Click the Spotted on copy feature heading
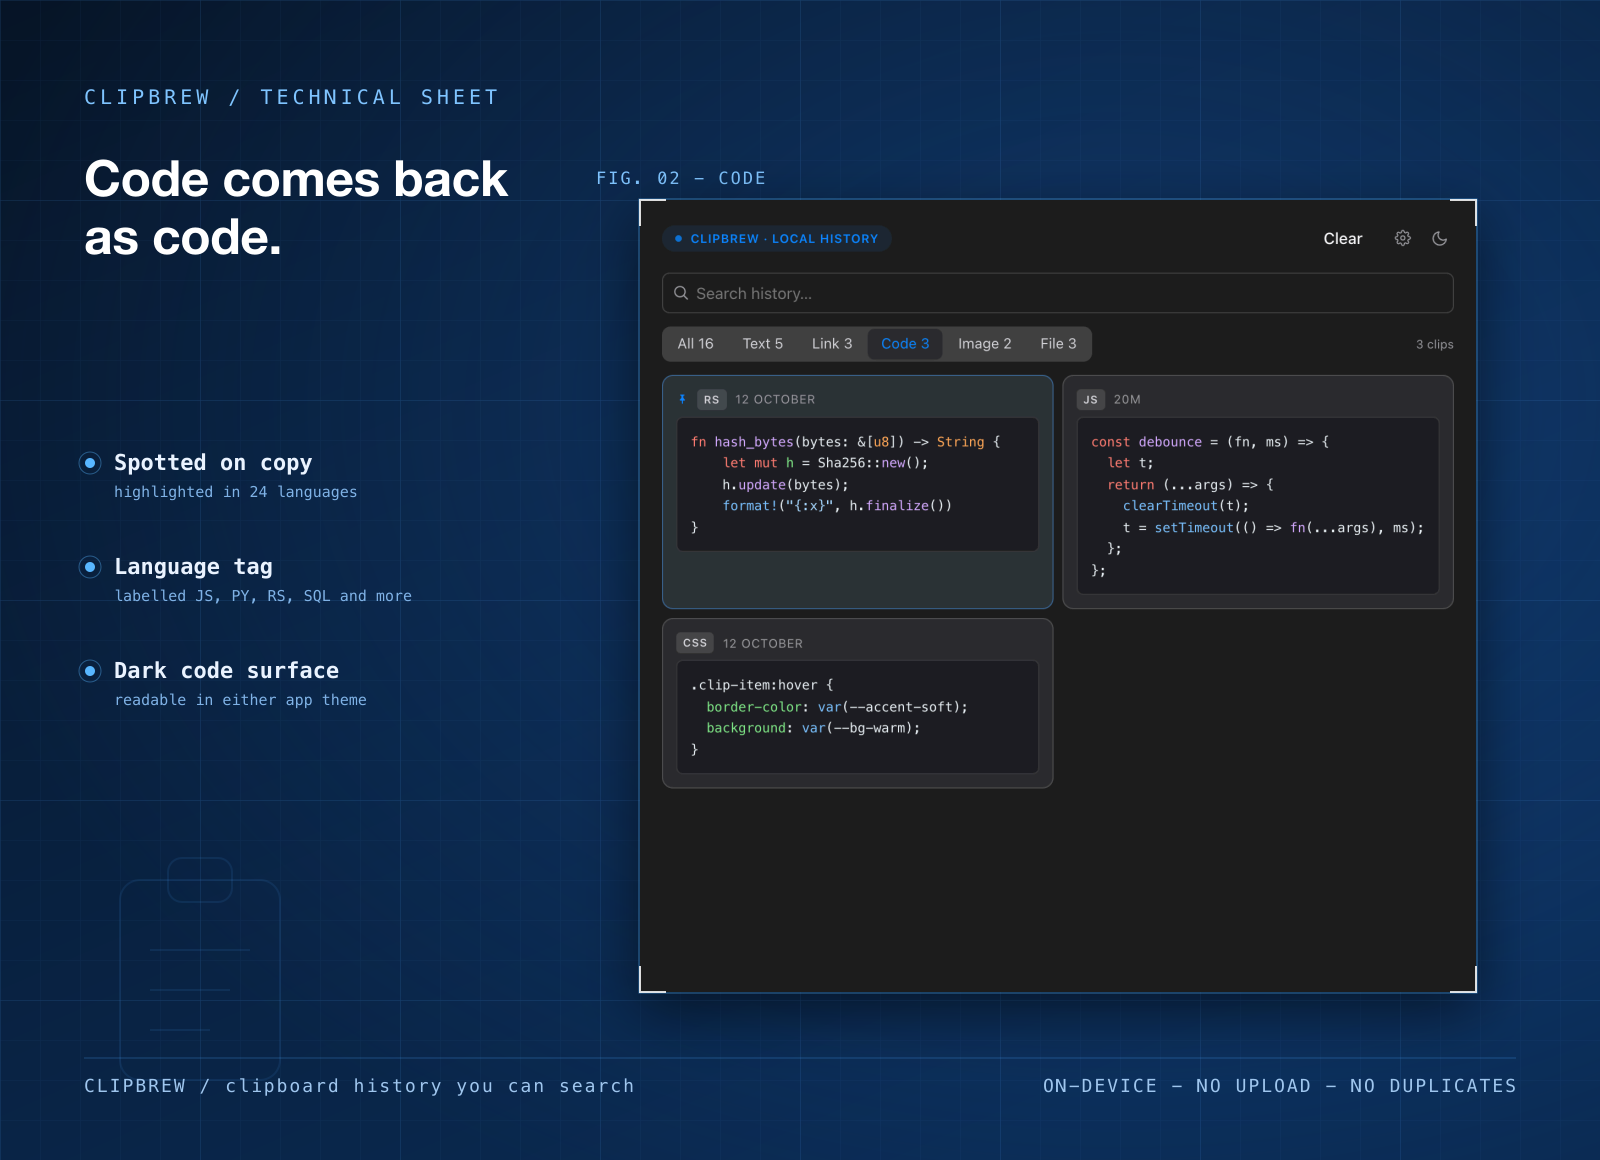This screenshot has height=1160, width=1600. [x=213, y=463]
